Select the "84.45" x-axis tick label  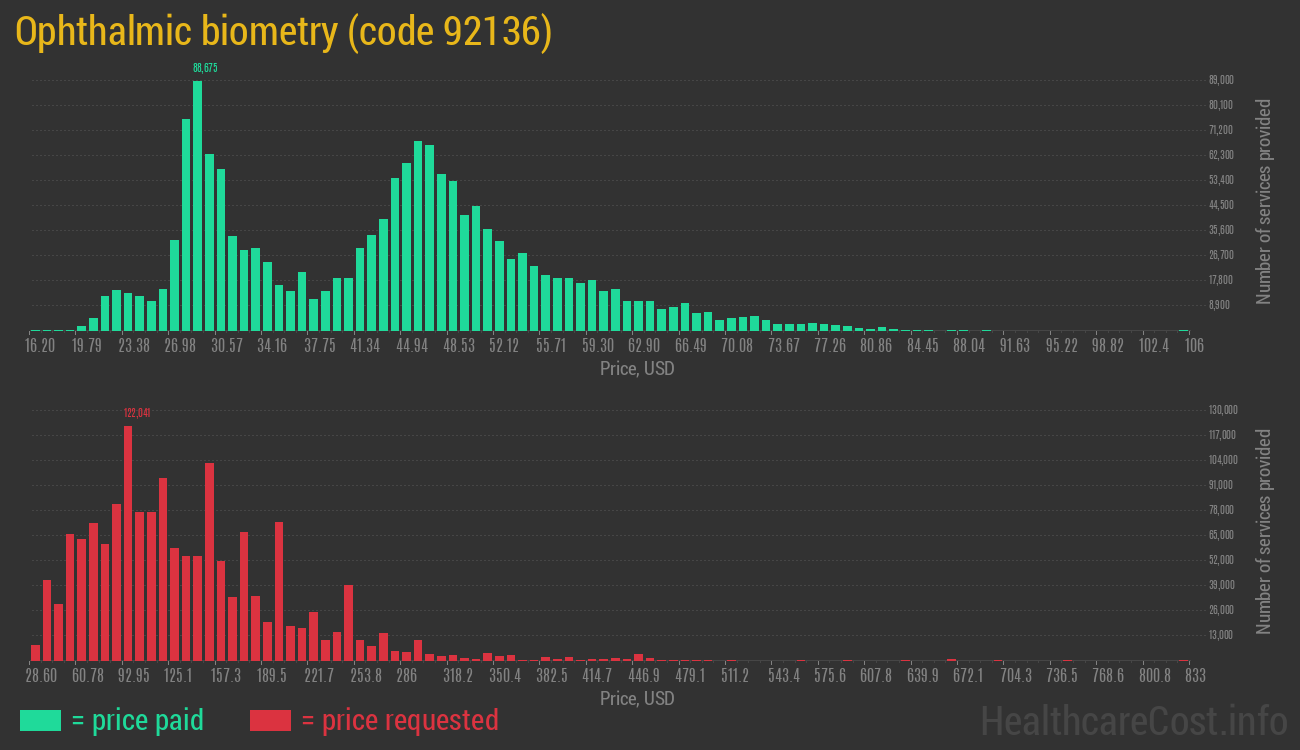tap(923, 345)
